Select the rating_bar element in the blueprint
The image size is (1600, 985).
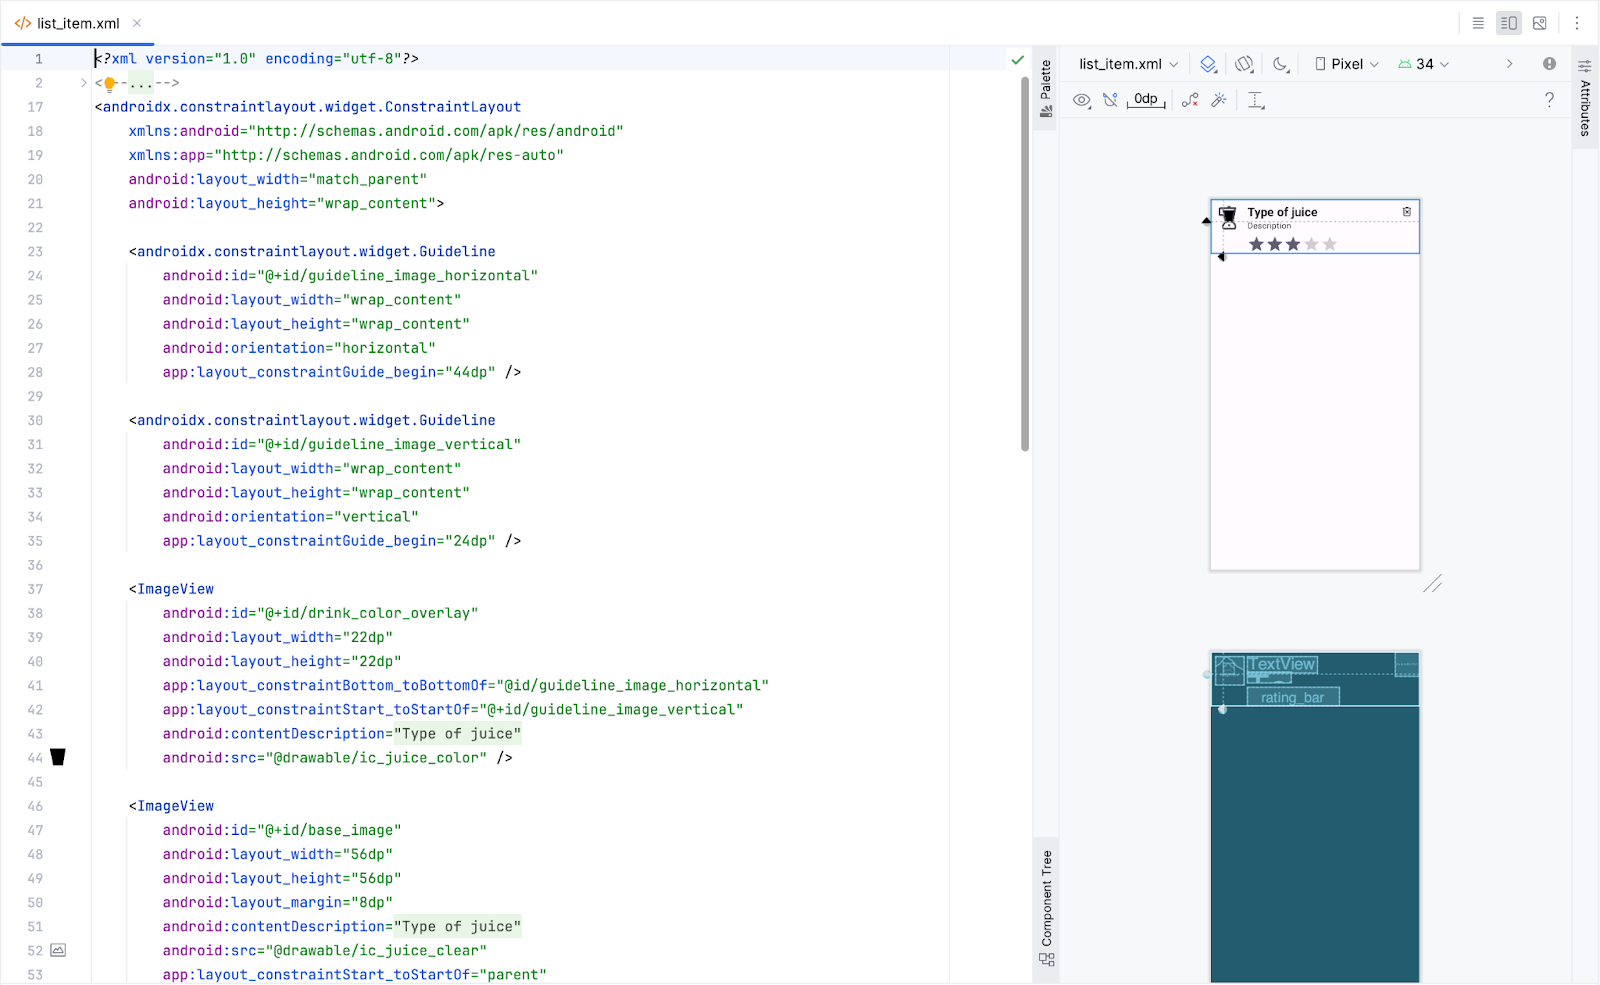[1292, 697]
